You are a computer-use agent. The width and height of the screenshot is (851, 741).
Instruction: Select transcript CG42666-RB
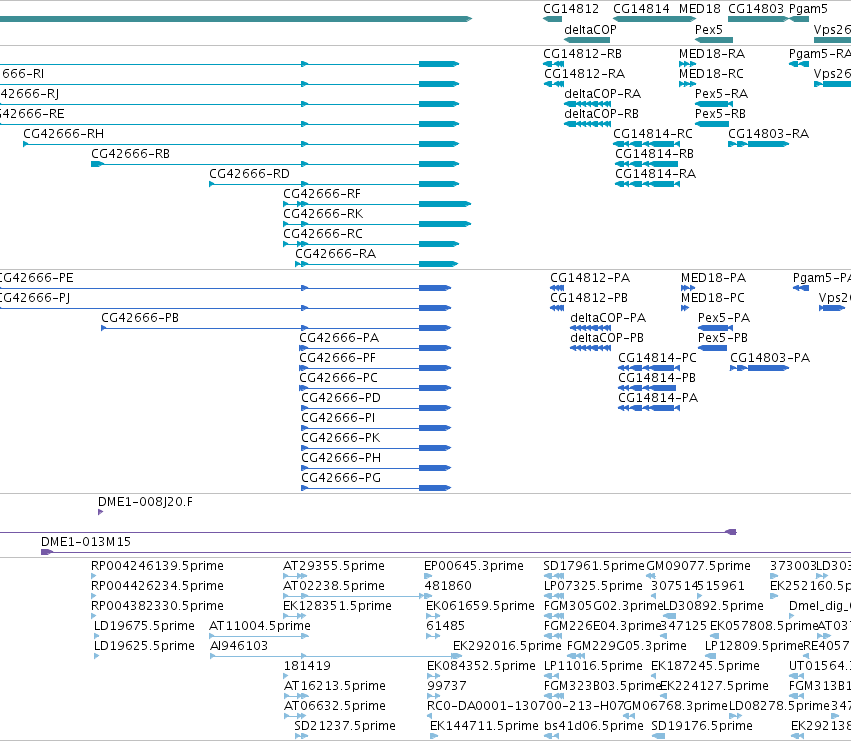(130, 154)
